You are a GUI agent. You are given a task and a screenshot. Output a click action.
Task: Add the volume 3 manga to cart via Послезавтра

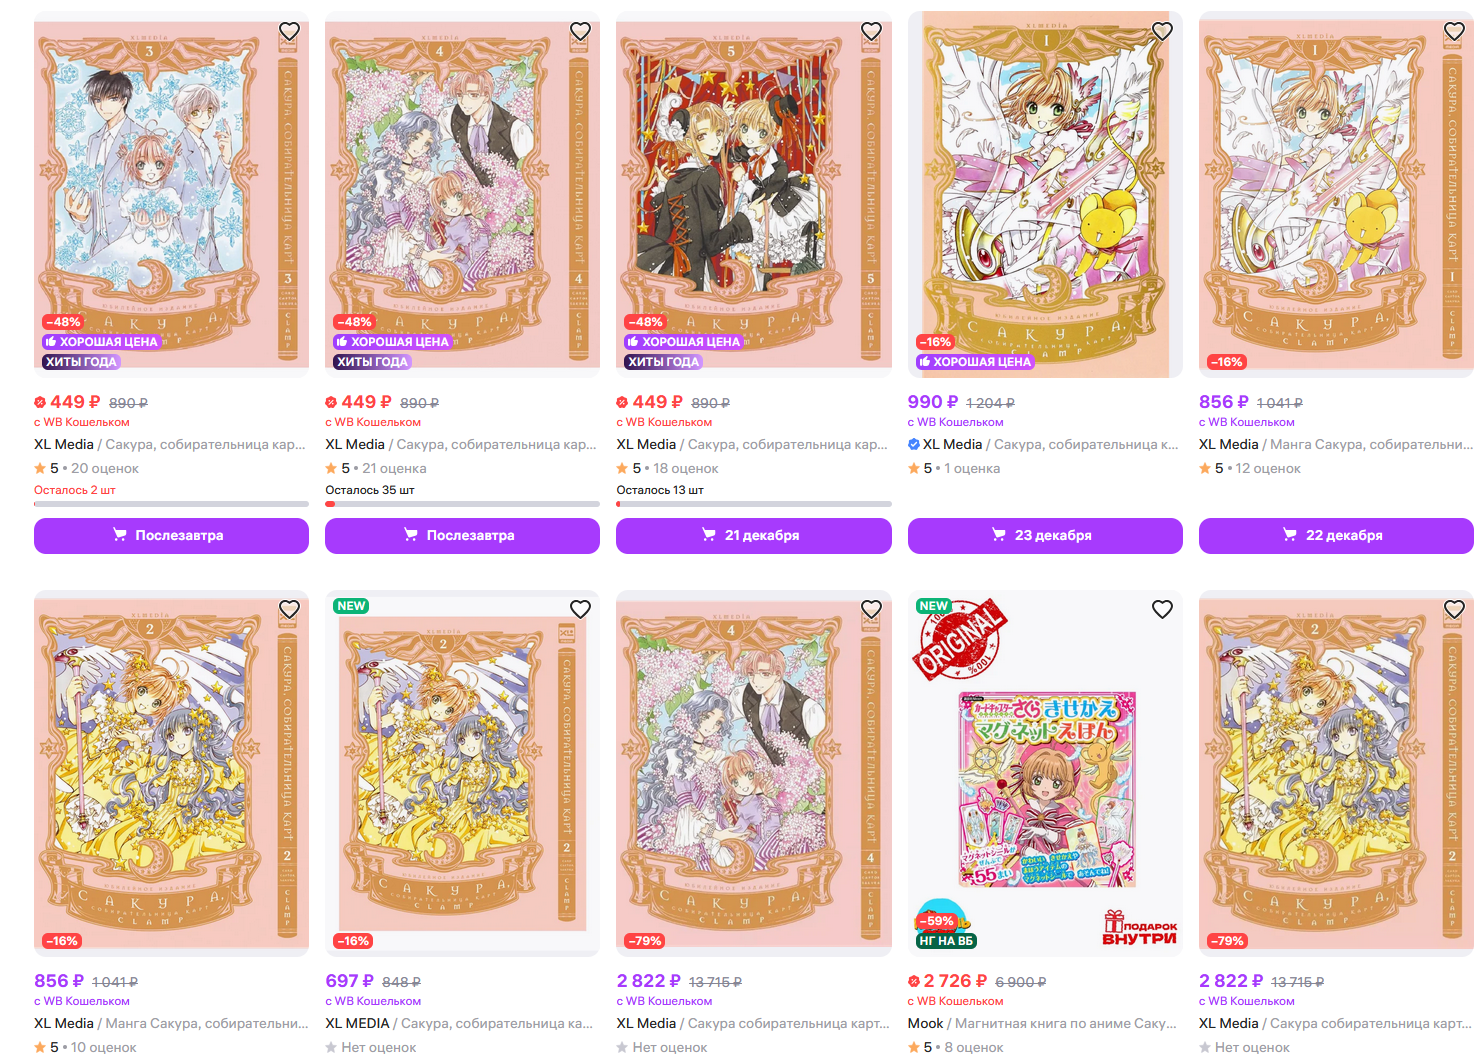tap(171, 535)
